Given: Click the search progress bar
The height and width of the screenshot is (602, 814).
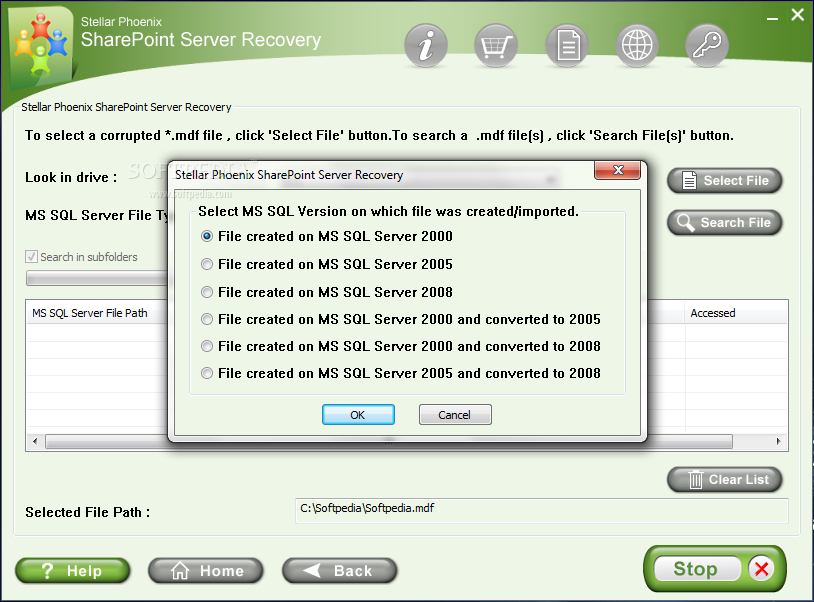Looking at the screenshot, I should pyautogui.click(x=97, y=278).
